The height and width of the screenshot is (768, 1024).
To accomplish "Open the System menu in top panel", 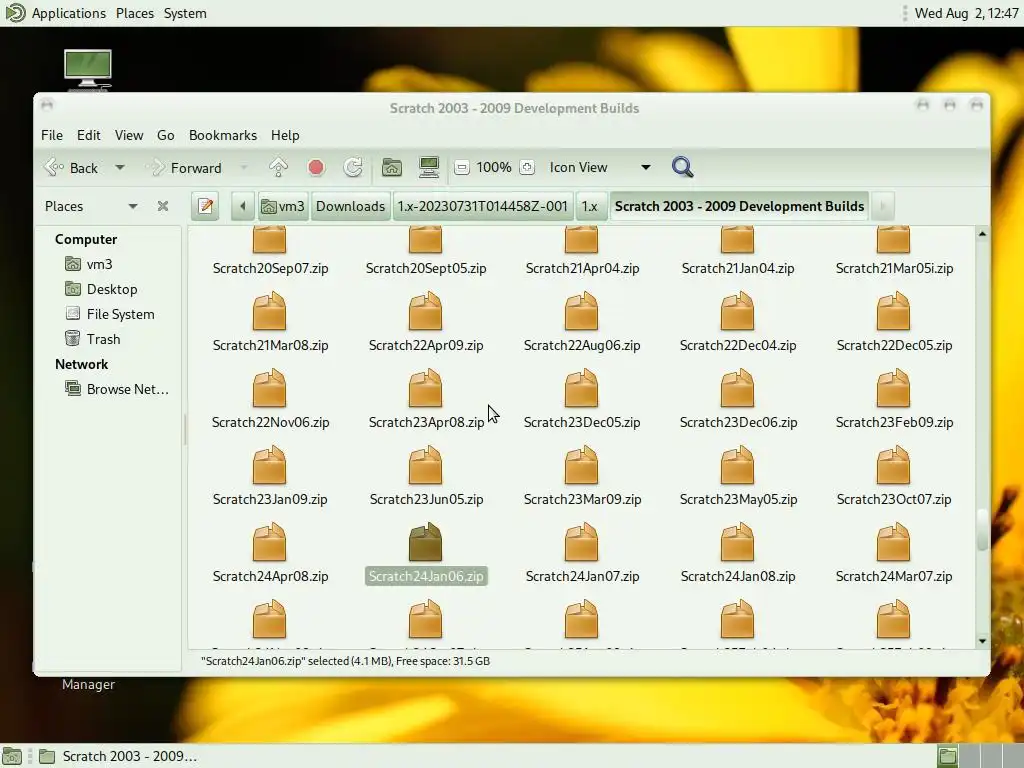I will (185, 13).
